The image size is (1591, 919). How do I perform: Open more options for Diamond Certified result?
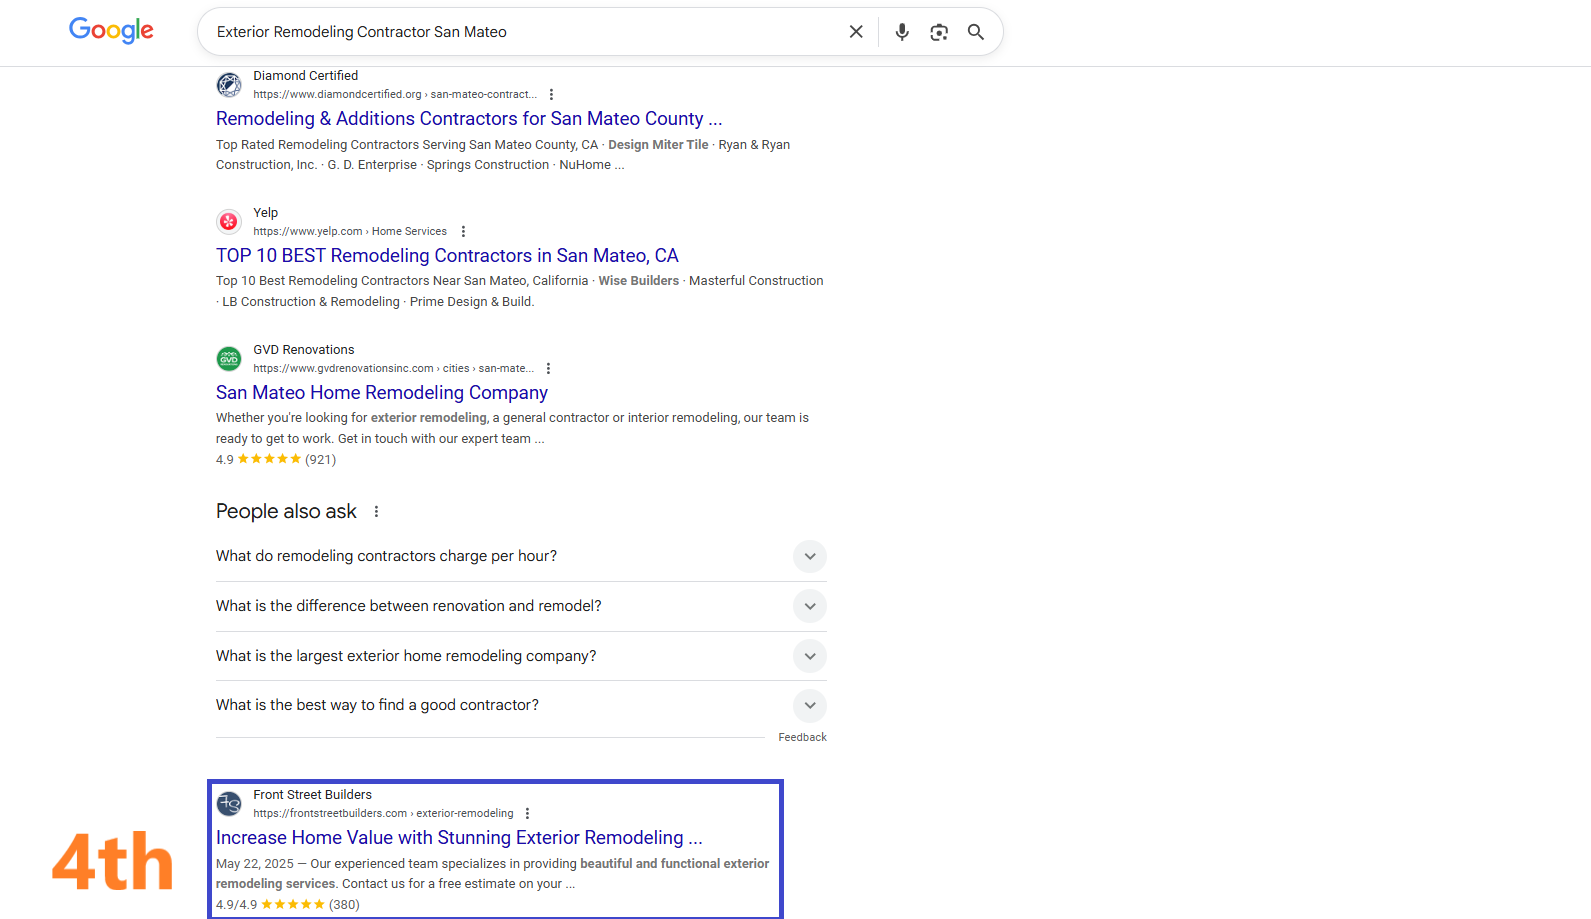[x=551, y=94]
